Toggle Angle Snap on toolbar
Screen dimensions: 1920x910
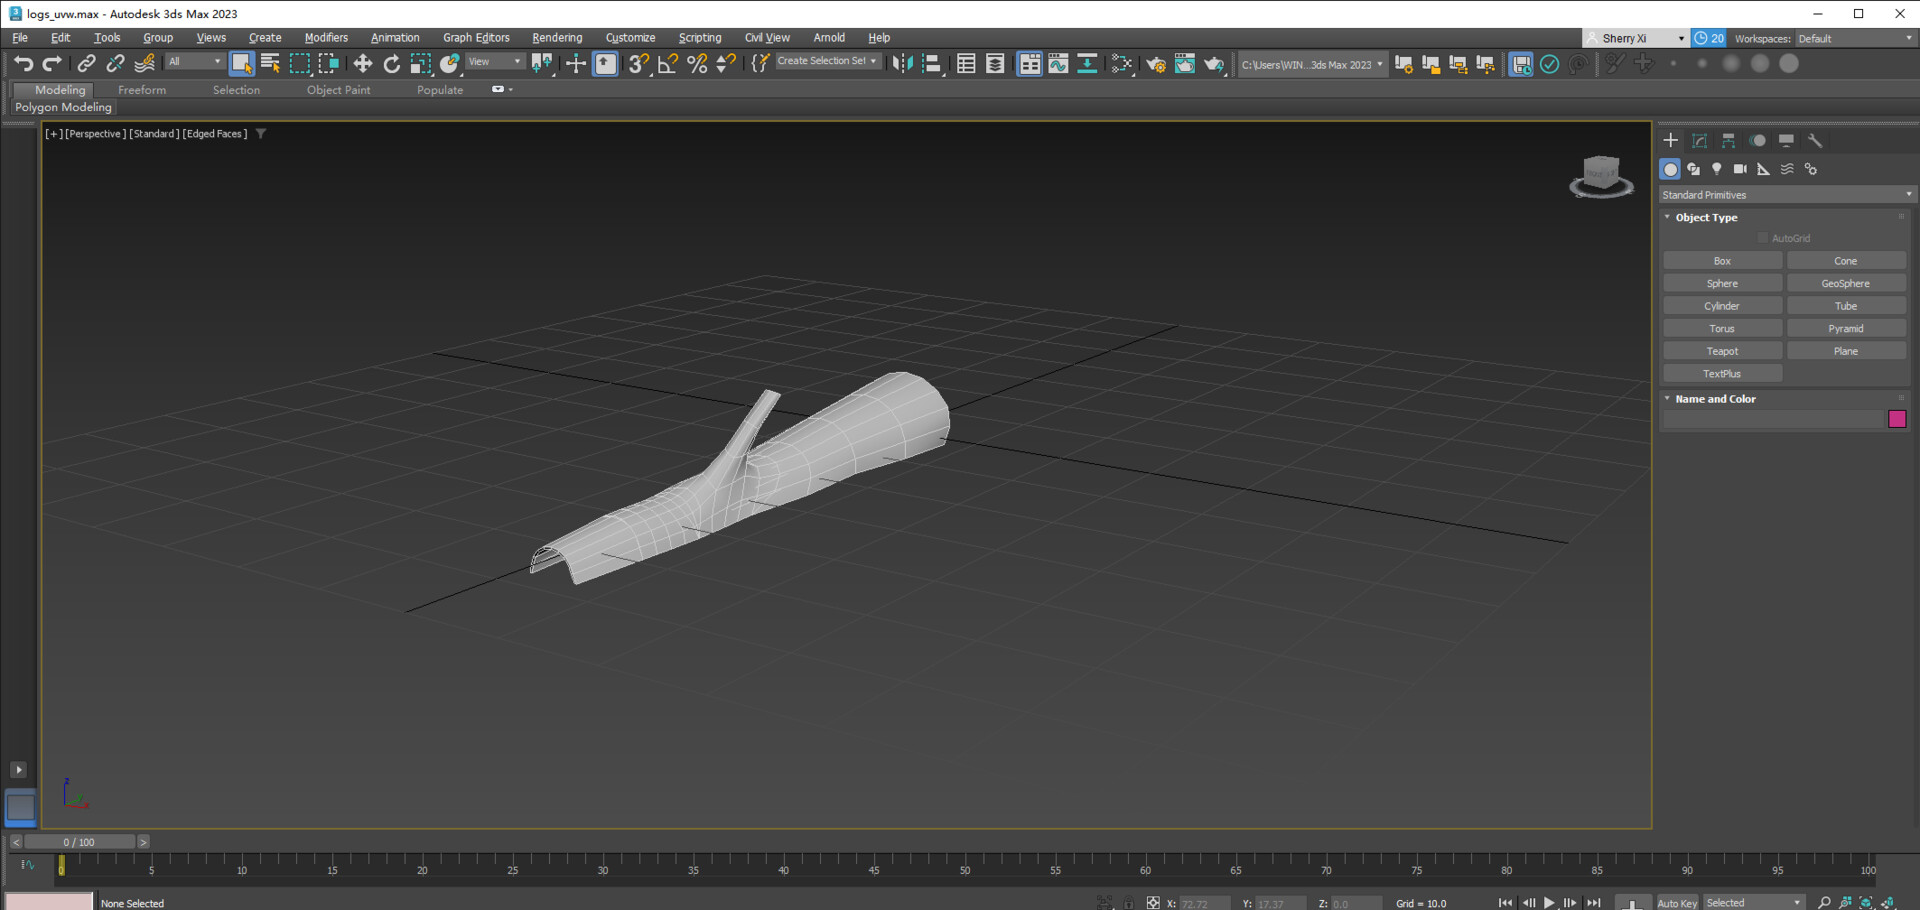pyautogui.click(x=667, y=64)
